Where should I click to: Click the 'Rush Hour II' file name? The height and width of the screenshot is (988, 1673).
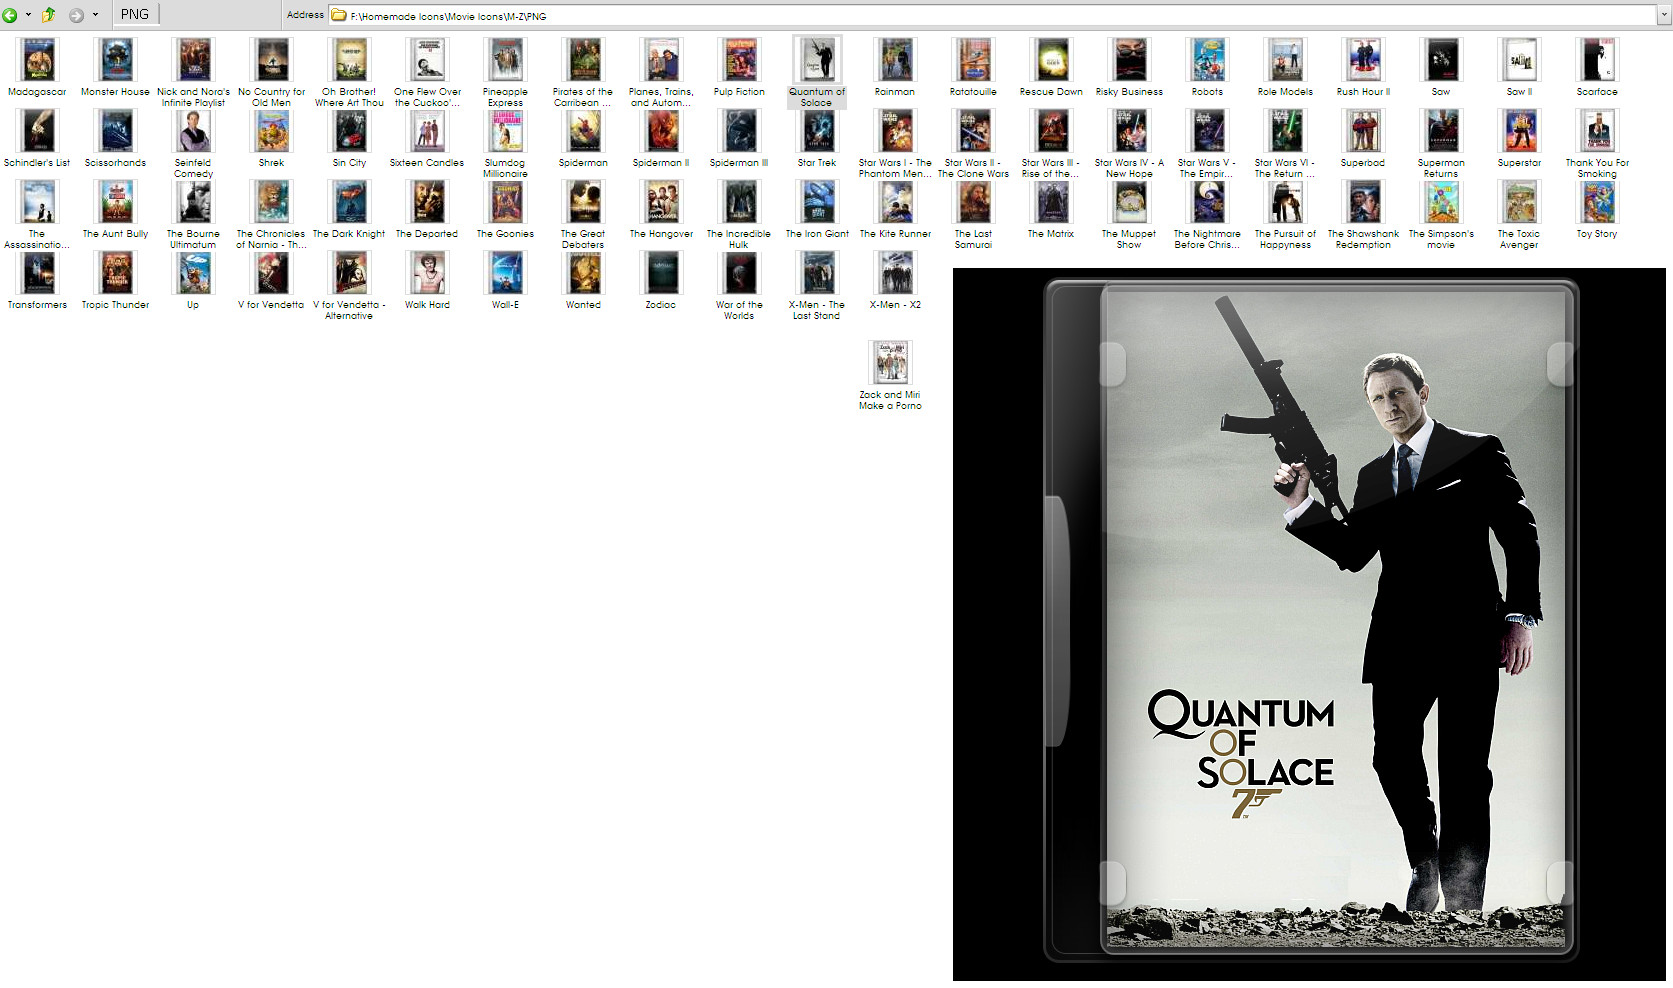point(1363,92)
